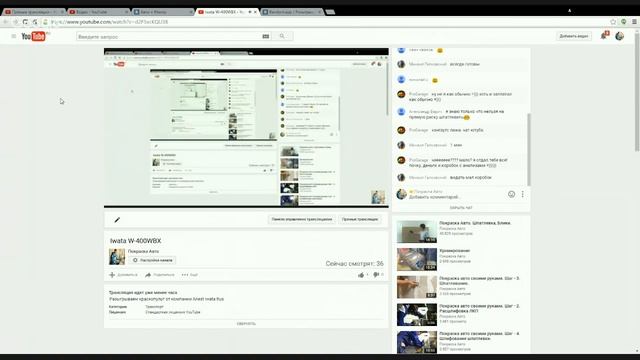Open the account avatar menu
The height and width of the screenshot is (360, 640).
[x=620, y=36]
